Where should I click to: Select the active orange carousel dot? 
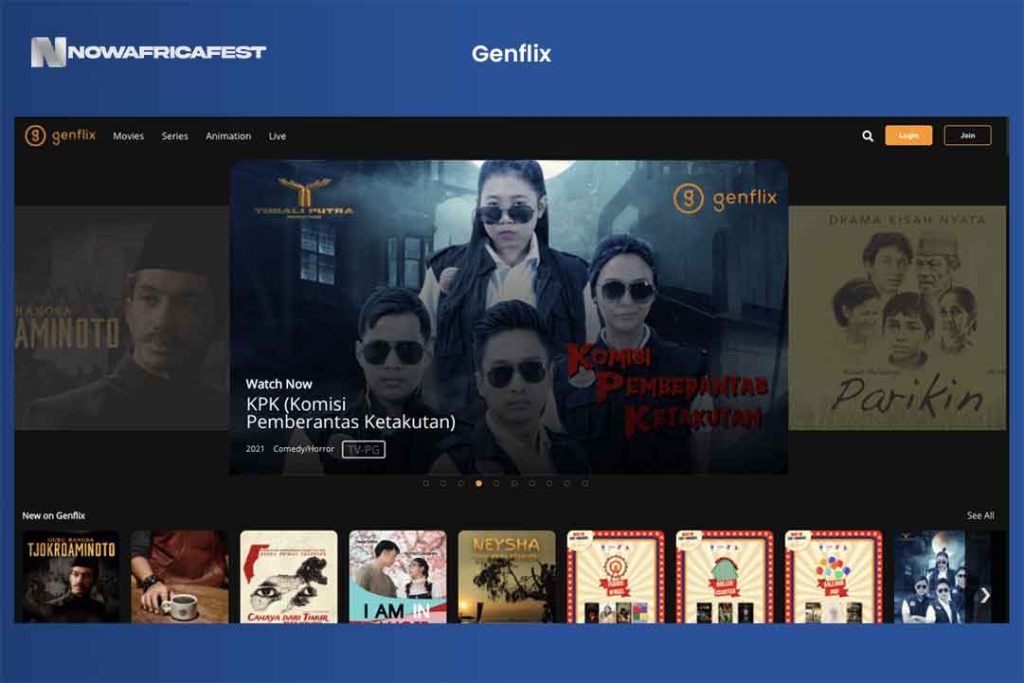[x=479, y=483]
